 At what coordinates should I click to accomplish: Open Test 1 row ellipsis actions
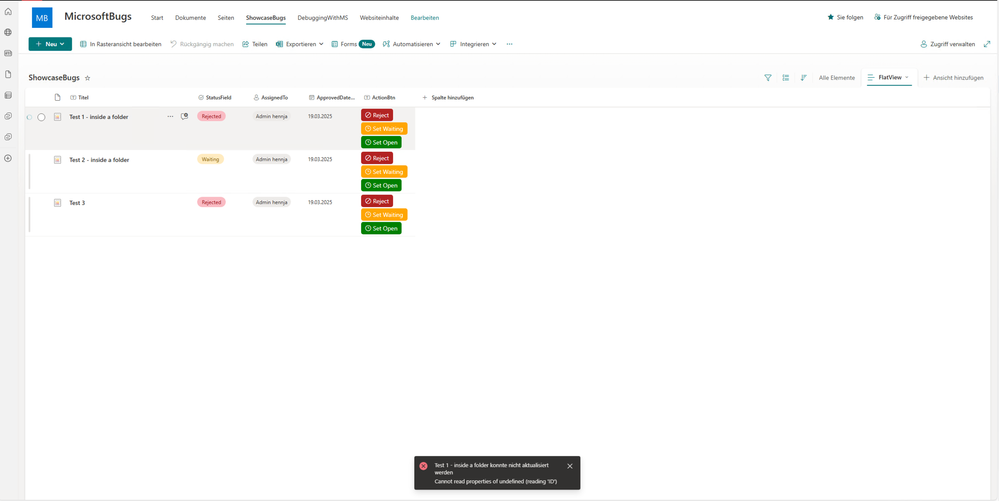click(x=170, y=117)
